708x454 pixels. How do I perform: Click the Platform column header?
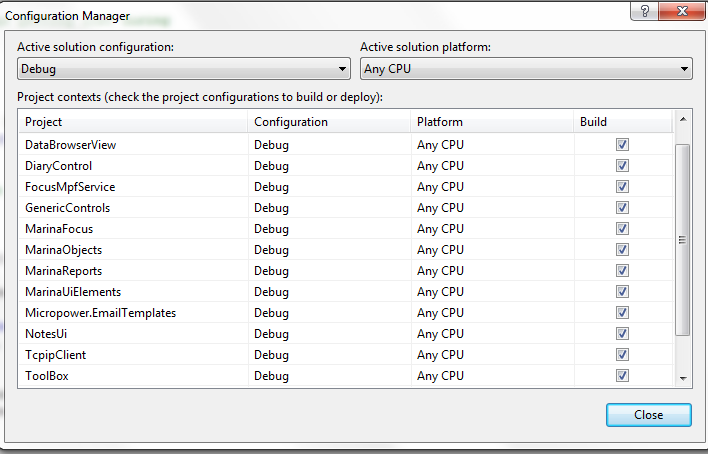pos(492,122)
